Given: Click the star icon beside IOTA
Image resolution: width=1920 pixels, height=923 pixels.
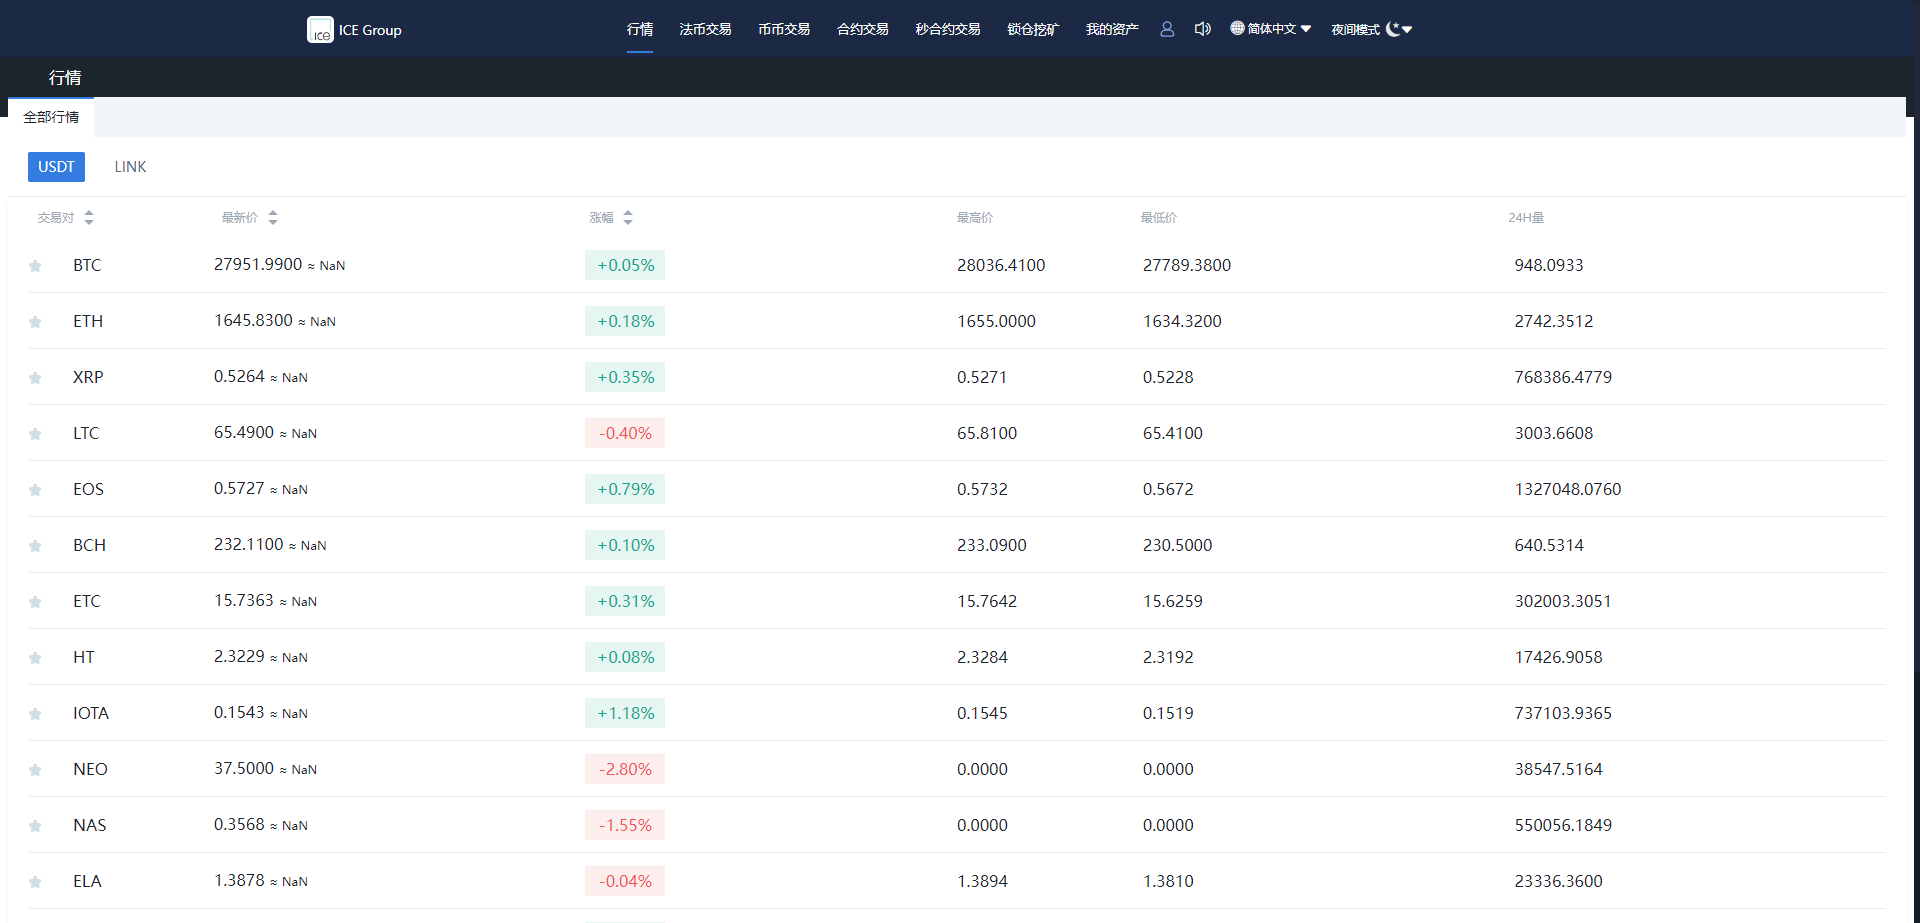Looking at the screenshot, I should (x=35, y=714).
